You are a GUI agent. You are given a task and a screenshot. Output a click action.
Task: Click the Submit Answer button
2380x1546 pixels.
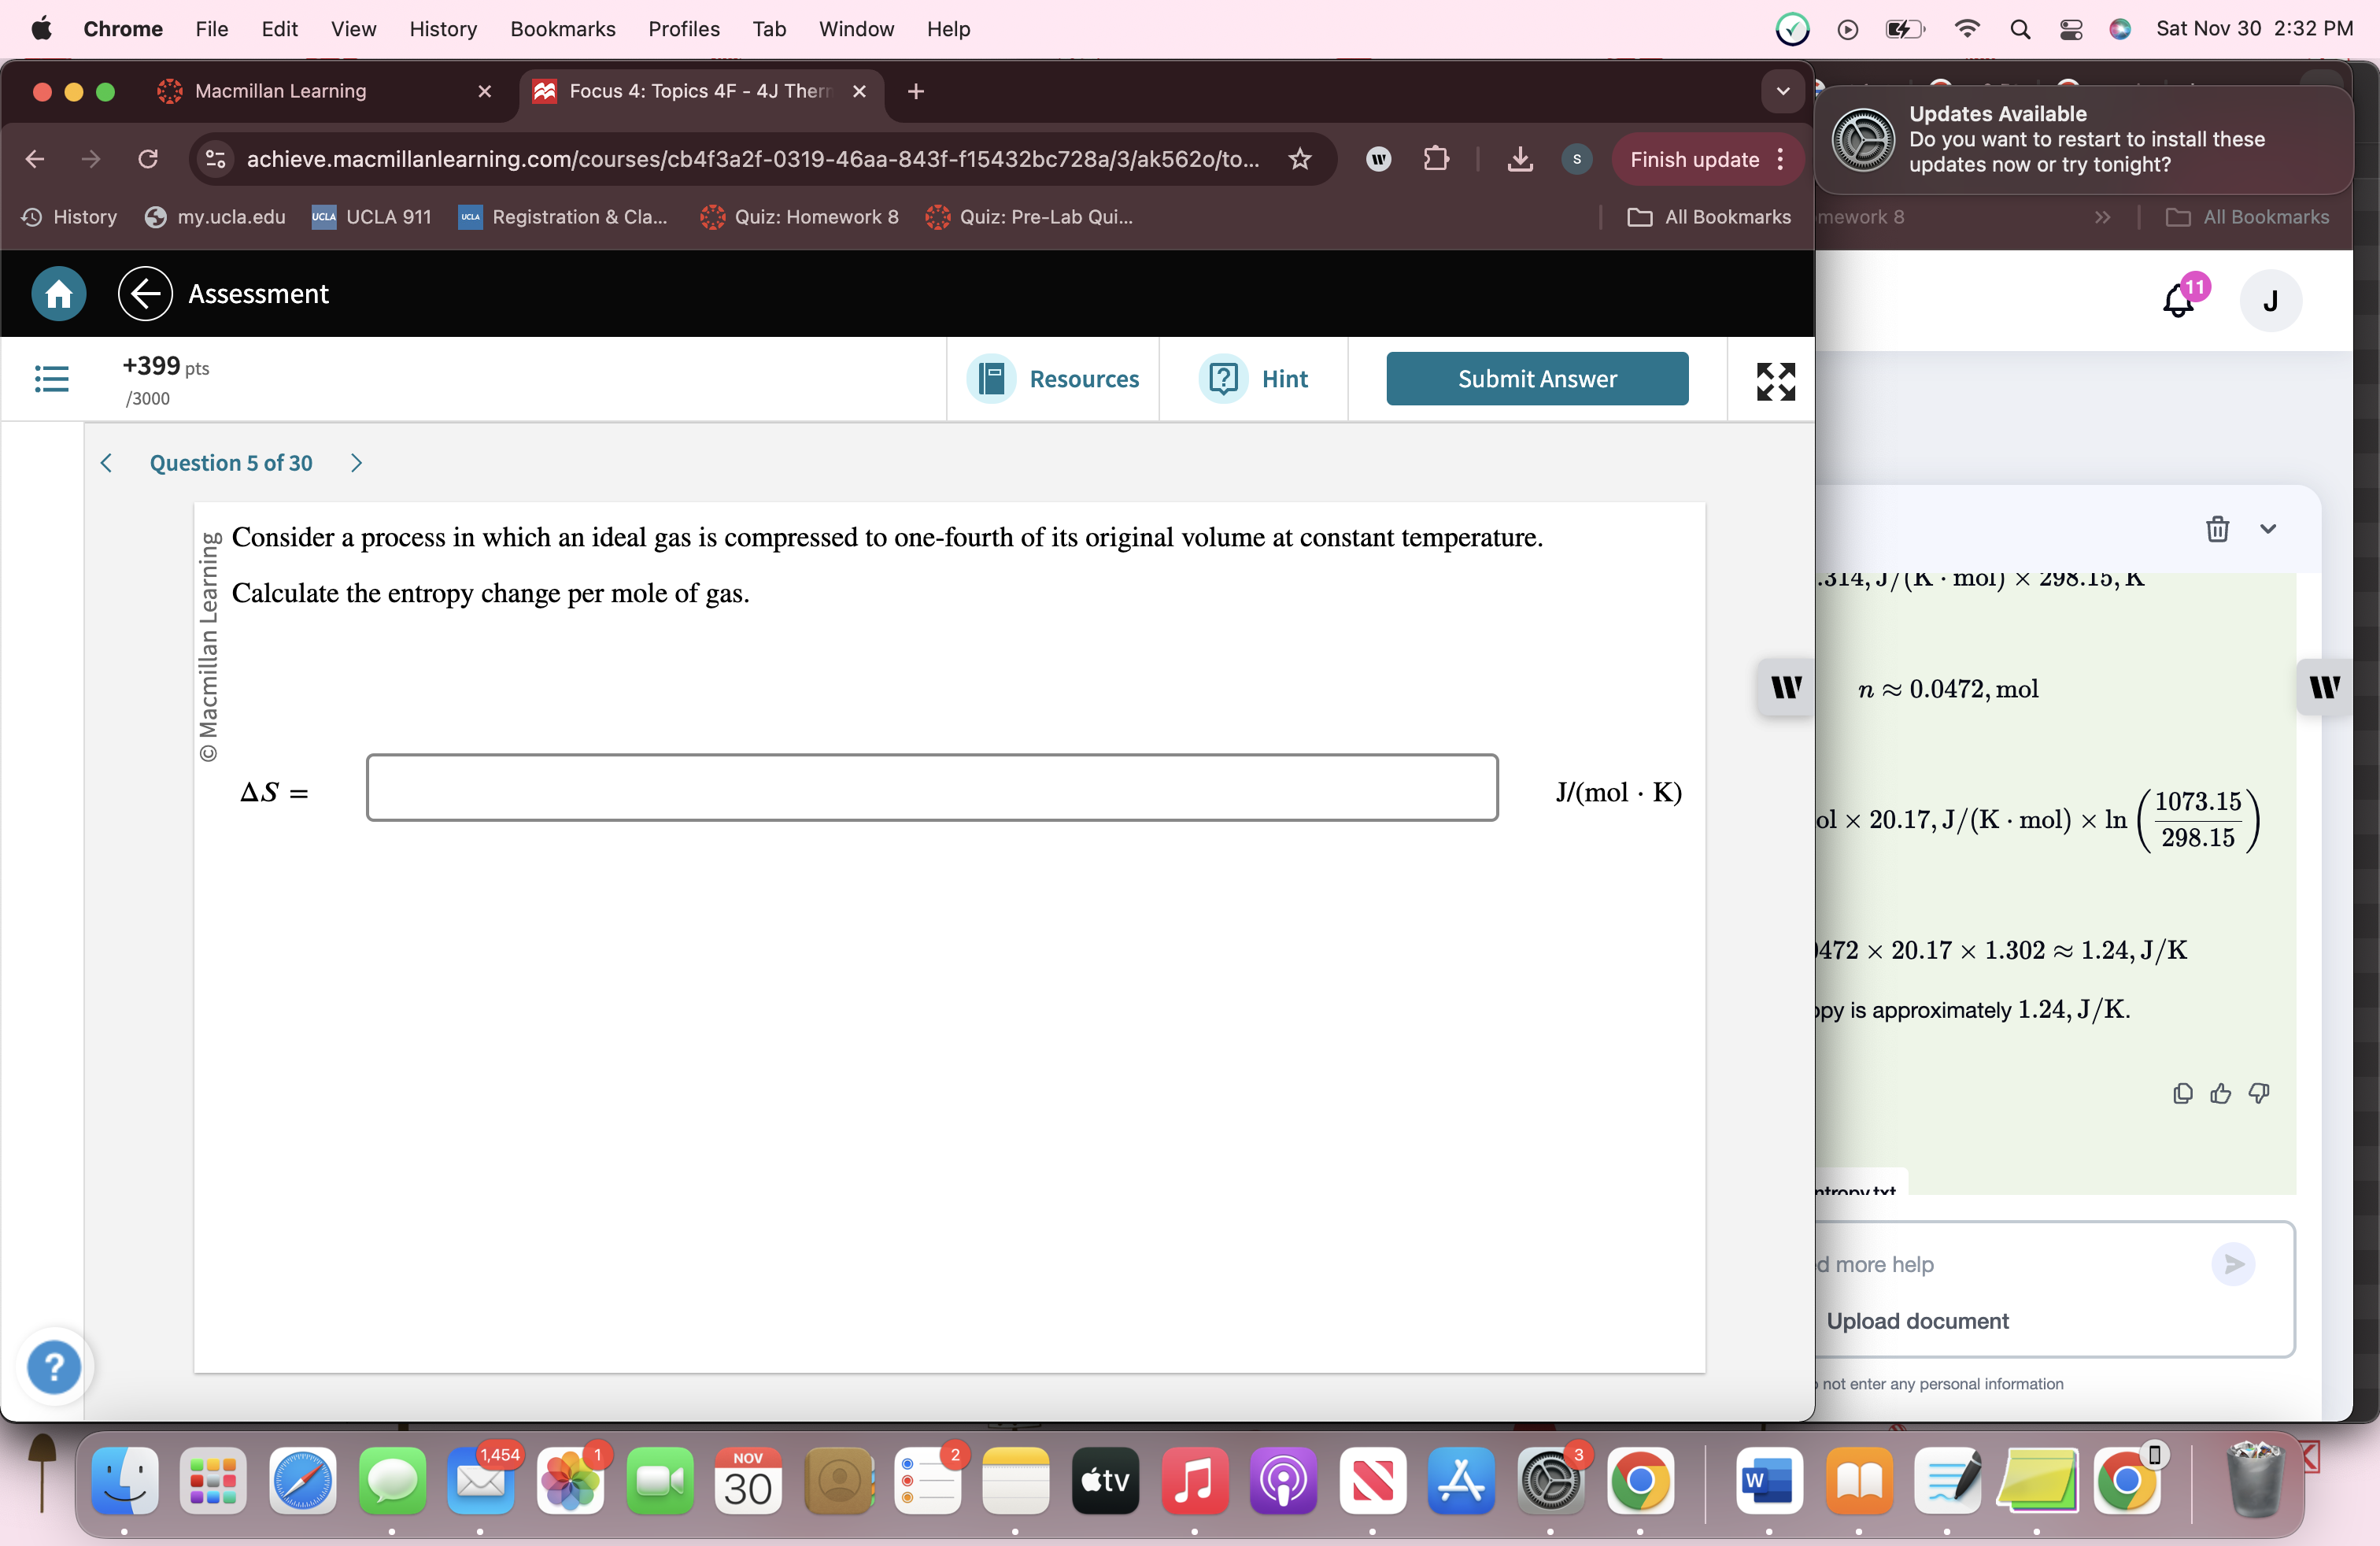pos(1537,379)
